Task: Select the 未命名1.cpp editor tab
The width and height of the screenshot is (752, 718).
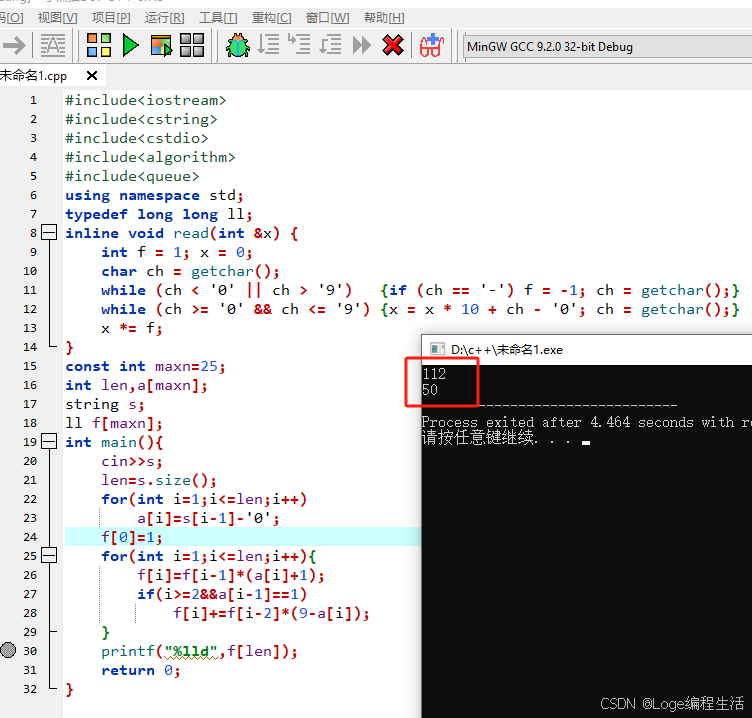Action: tap(34, 76)
